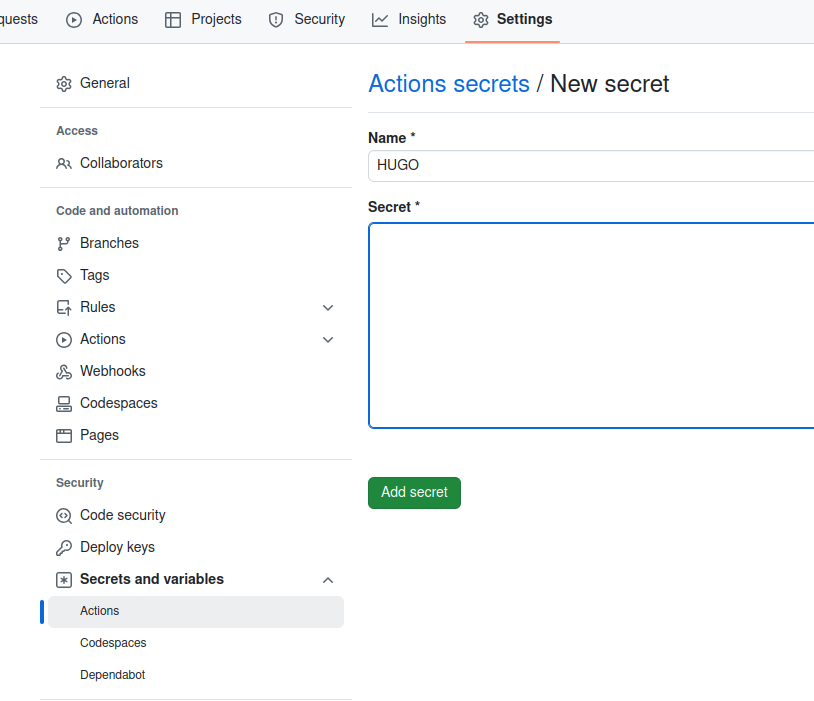Click the green Add secret button

click(x=414, y=493)
